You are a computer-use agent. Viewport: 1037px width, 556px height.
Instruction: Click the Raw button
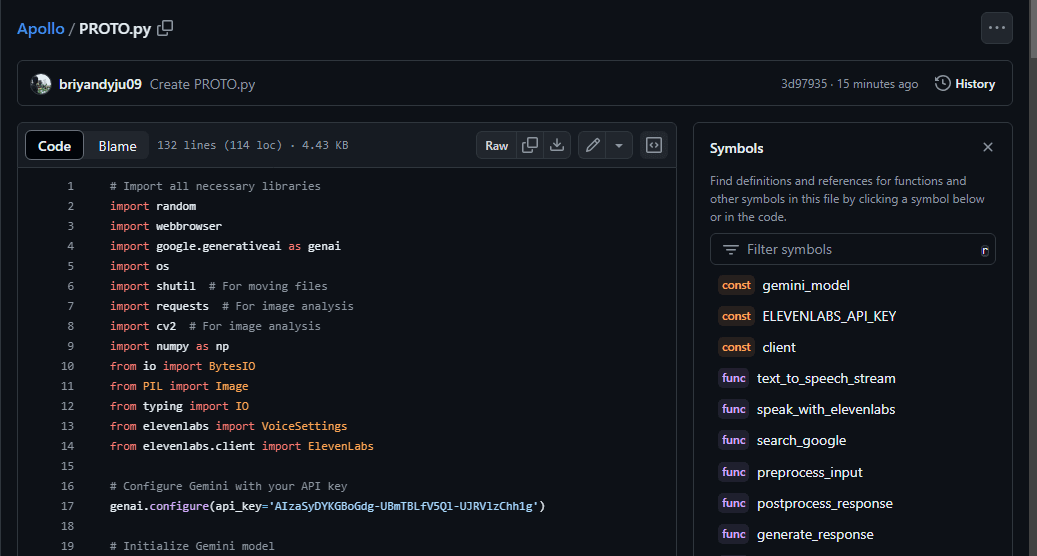(497, 145)
